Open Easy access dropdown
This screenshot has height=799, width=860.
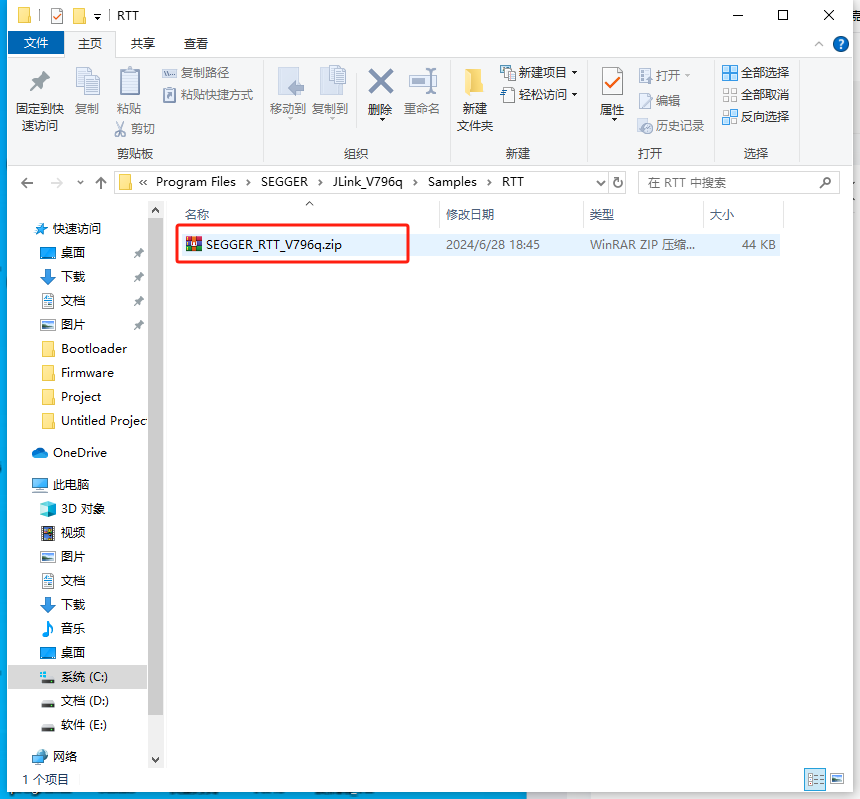click(x=539, y=95)
